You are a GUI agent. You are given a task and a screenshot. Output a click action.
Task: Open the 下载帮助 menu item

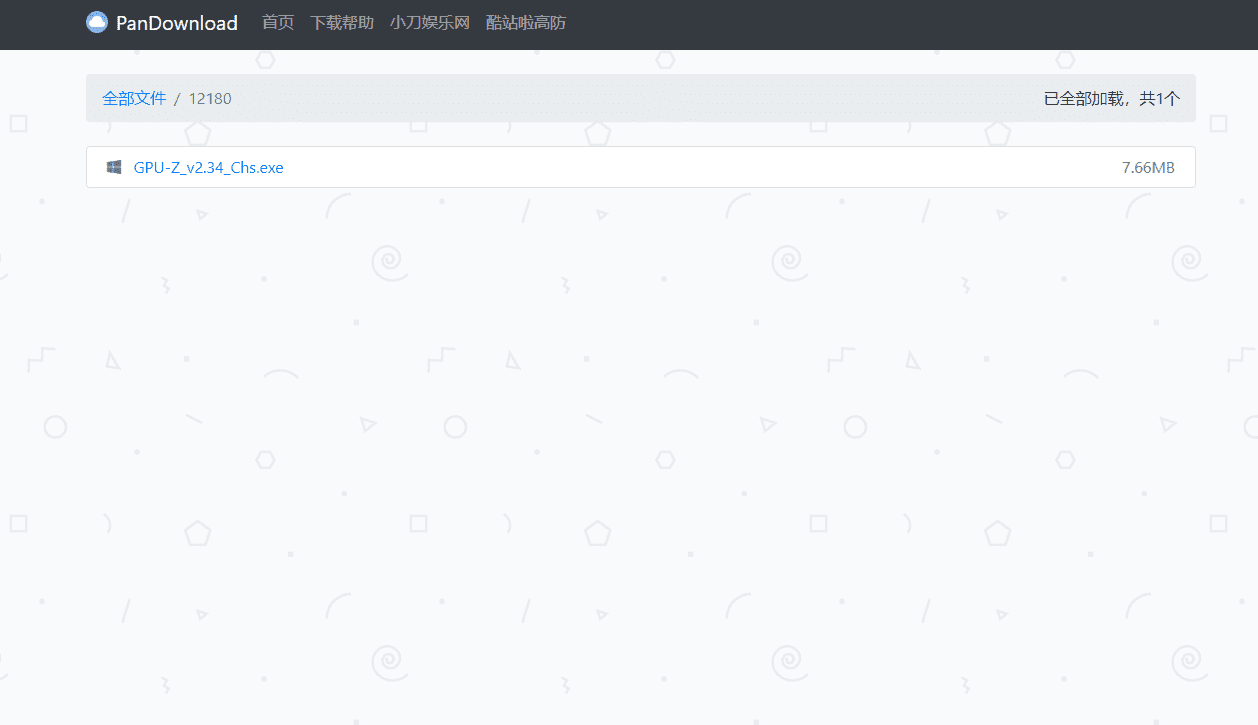(340, 22)
